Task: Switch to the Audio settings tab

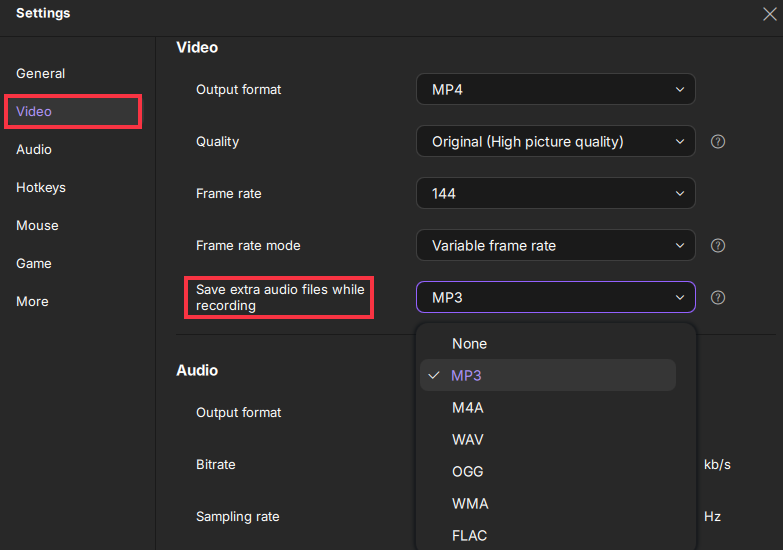Action: point(33,149)
